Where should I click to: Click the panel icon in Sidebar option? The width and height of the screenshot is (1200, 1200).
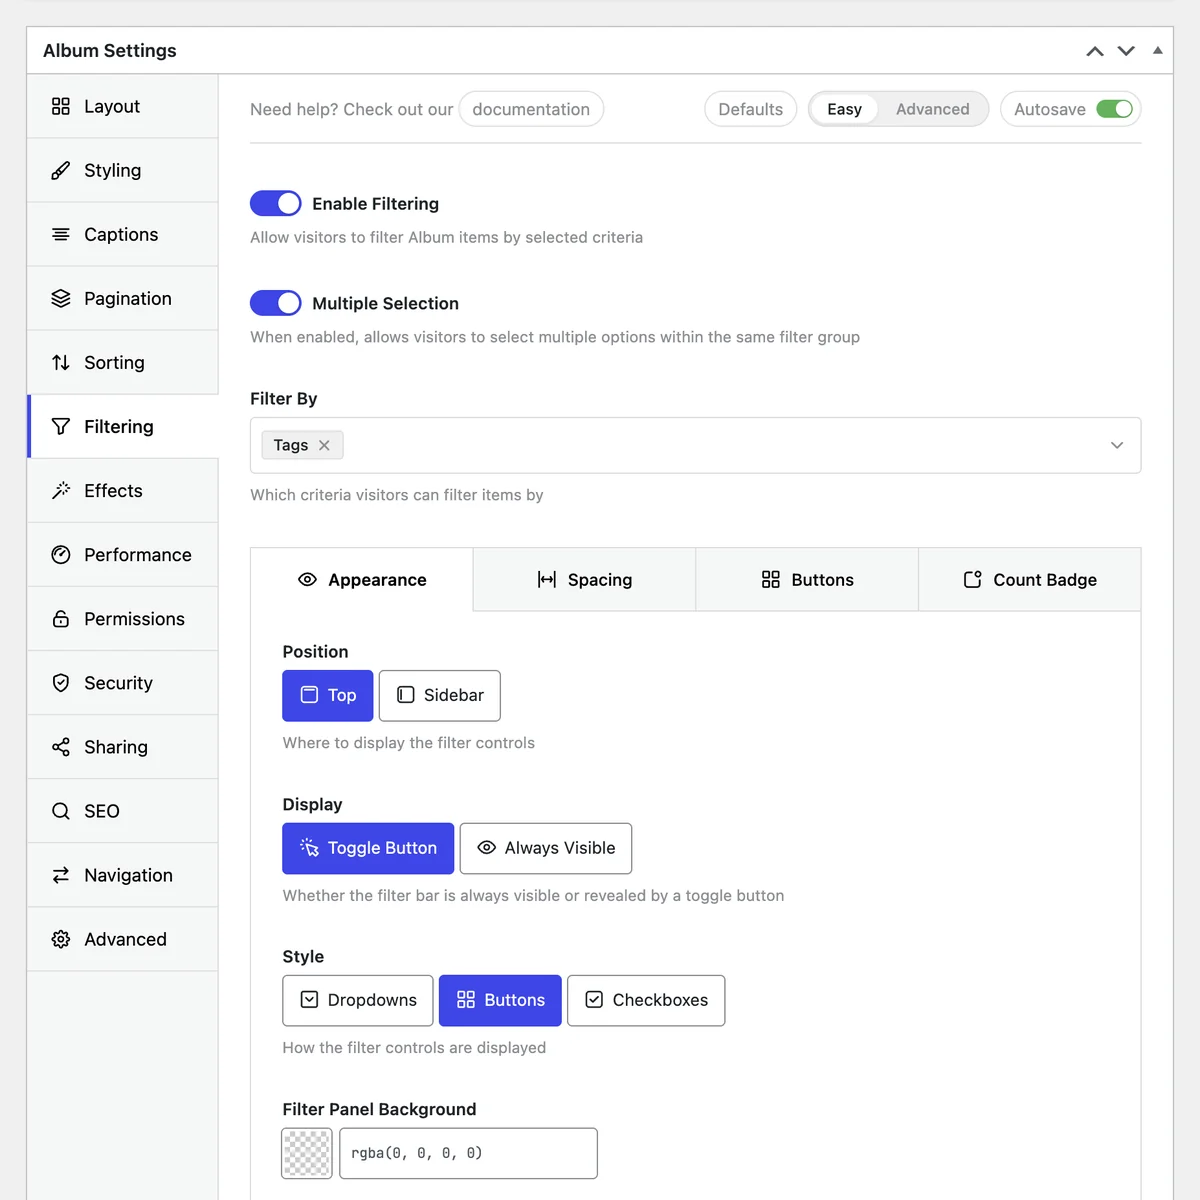406,694
